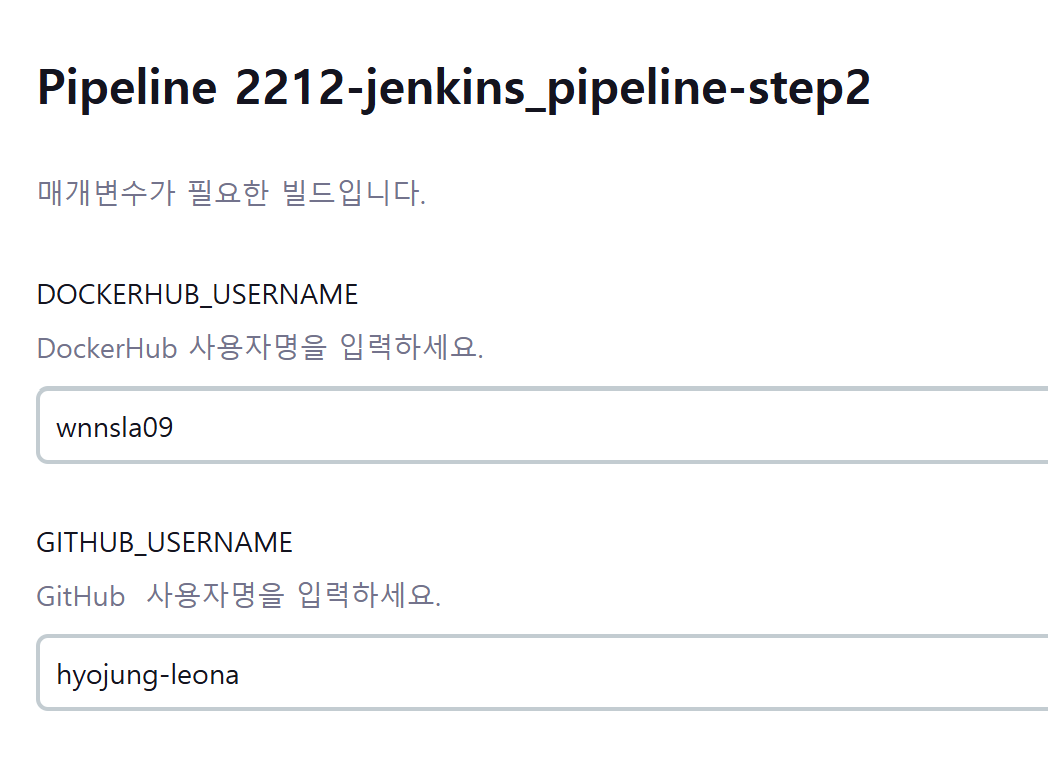Click the word 'DockerHub' in the description
Screen dimensions: 1048x778
point(106,349)
